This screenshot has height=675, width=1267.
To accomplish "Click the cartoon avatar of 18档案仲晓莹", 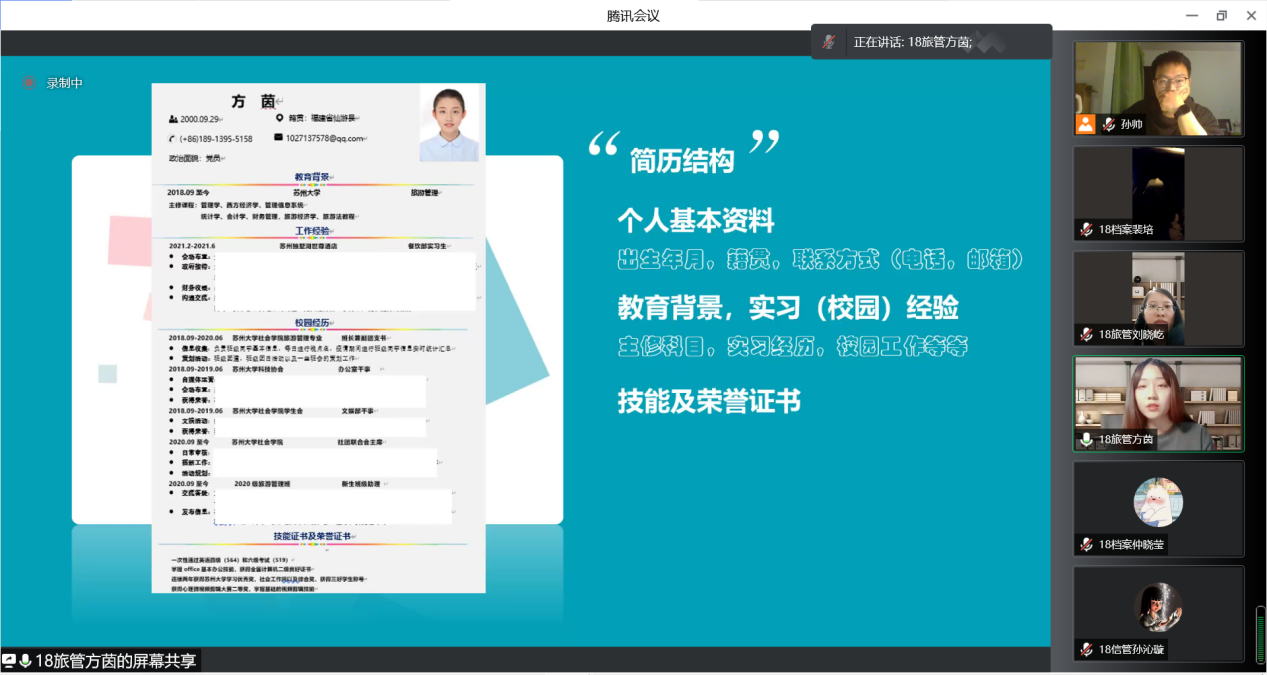I will tap(1158, 502).
